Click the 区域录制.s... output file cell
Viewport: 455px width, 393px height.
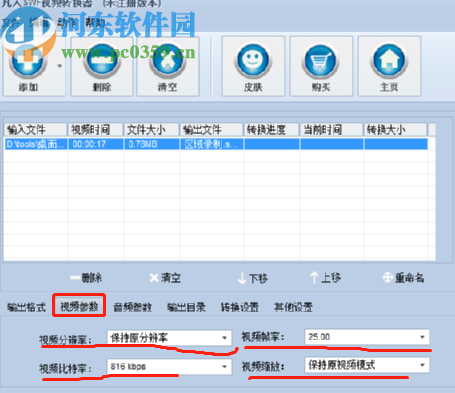(x=212, y=144)
